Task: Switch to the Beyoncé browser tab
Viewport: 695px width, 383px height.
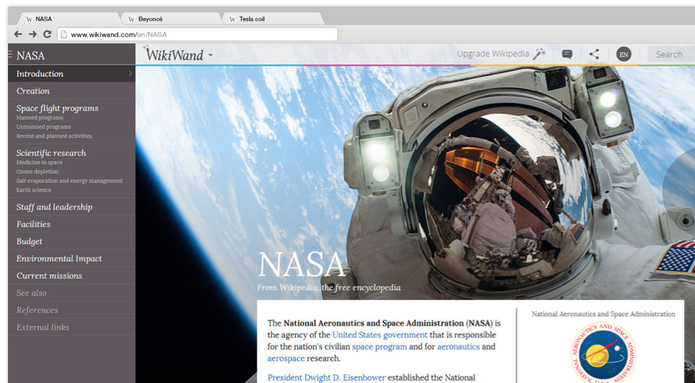Action: (x=171, y=19)
